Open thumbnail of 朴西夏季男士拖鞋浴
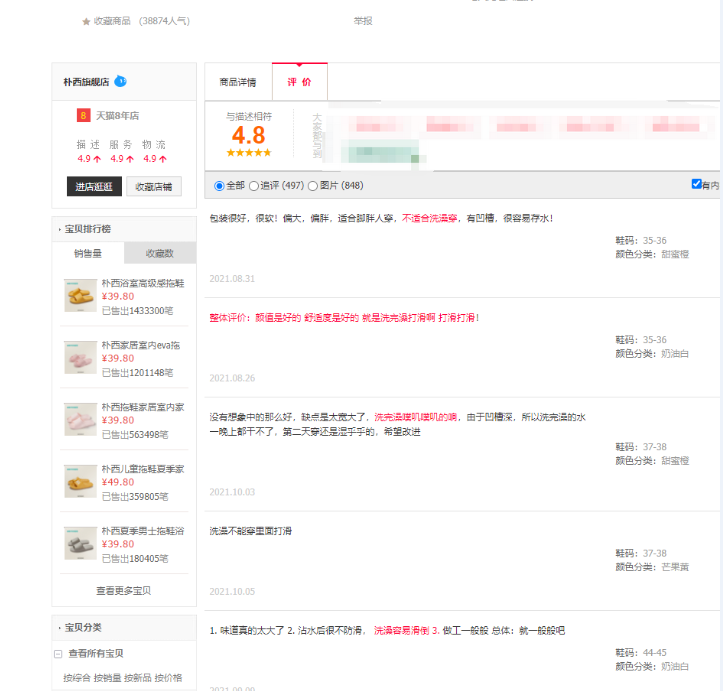Screen dimensions: 723x691 [x=80, y=543]
